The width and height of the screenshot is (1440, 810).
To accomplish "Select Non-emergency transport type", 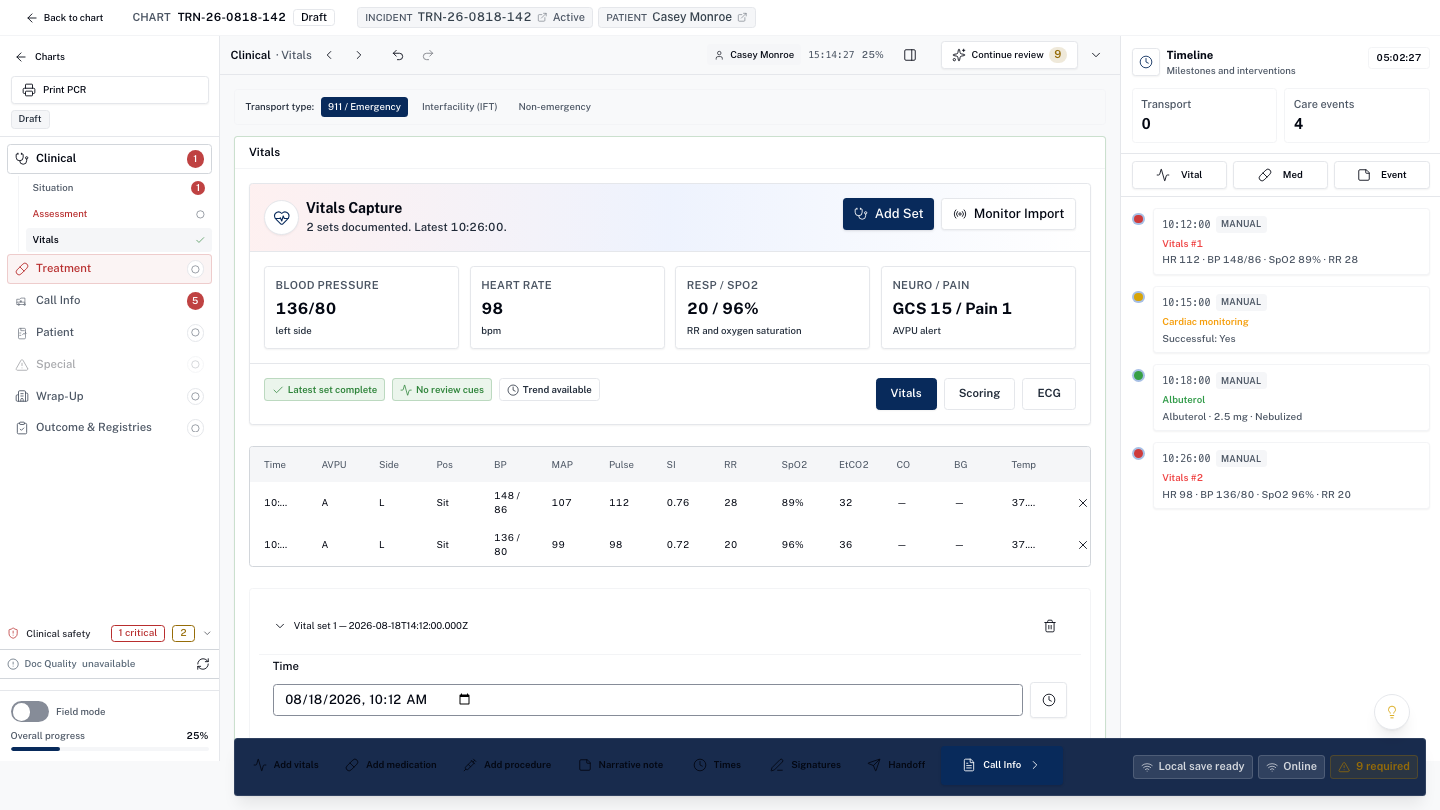I will click(554, 107).
